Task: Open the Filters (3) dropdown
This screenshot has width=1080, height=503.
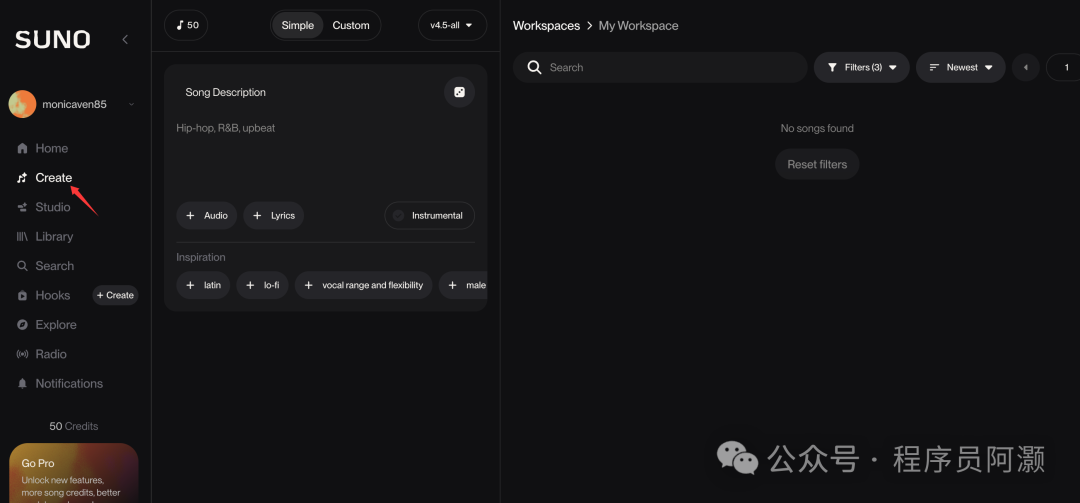Action: [862, 68]
